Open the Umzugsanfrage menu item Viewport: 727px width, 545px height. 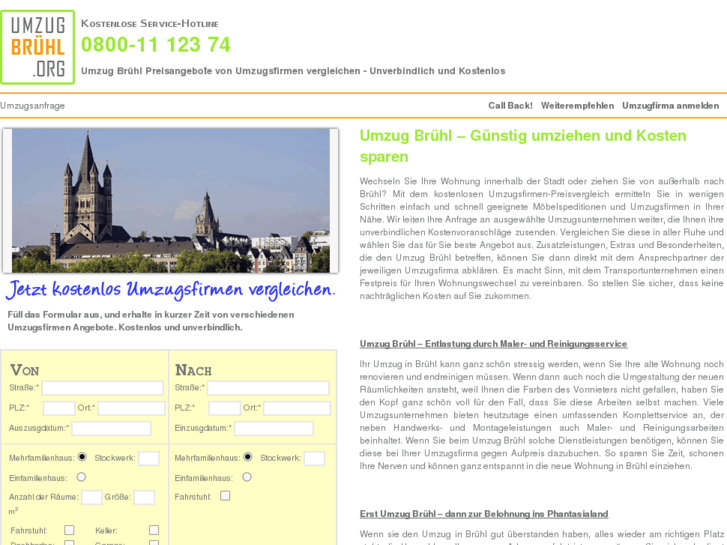pos(32,106)
